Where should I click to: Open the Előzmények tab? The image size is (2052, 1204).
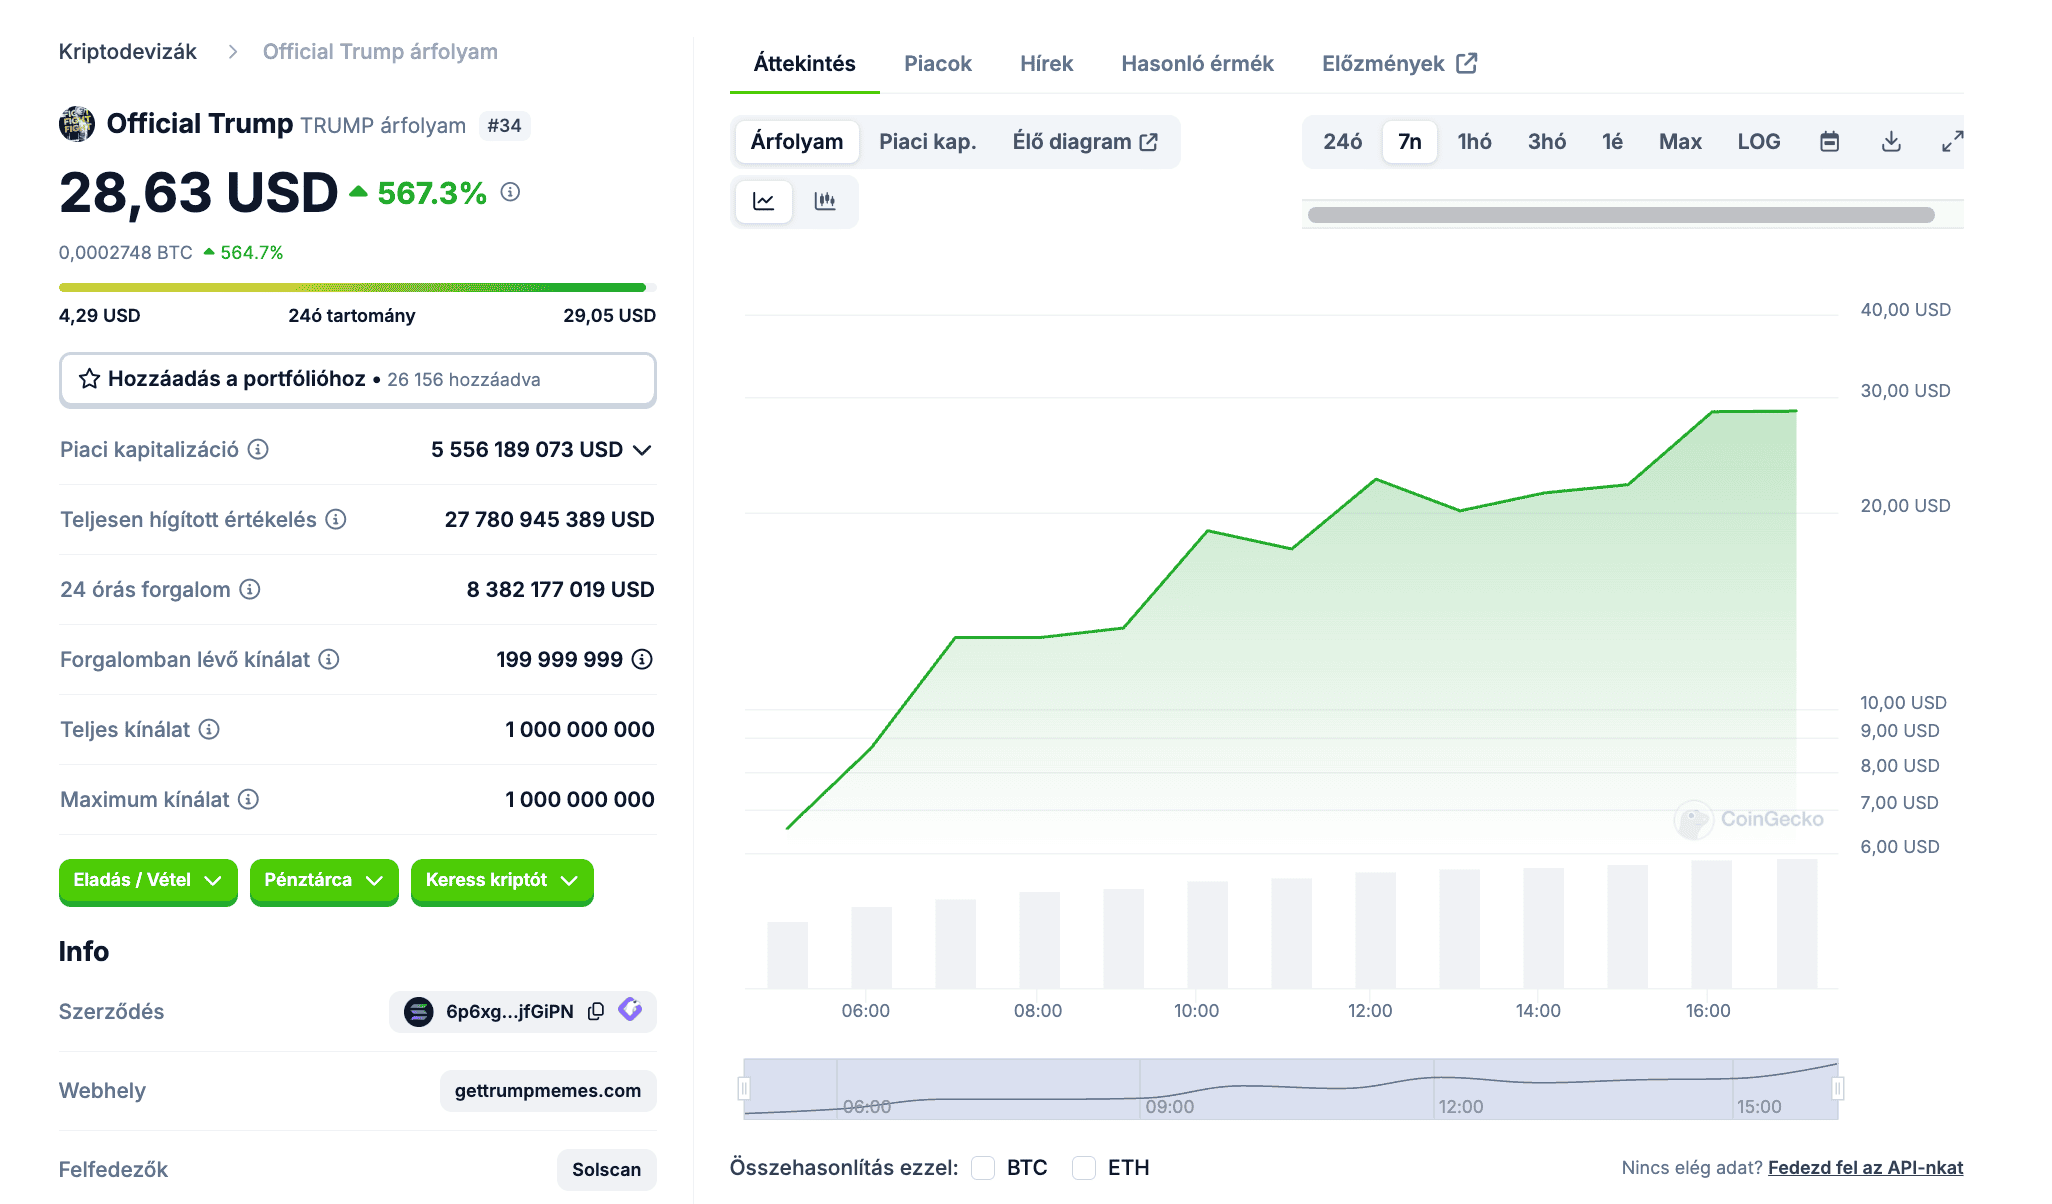click(x=1399, y=64)
